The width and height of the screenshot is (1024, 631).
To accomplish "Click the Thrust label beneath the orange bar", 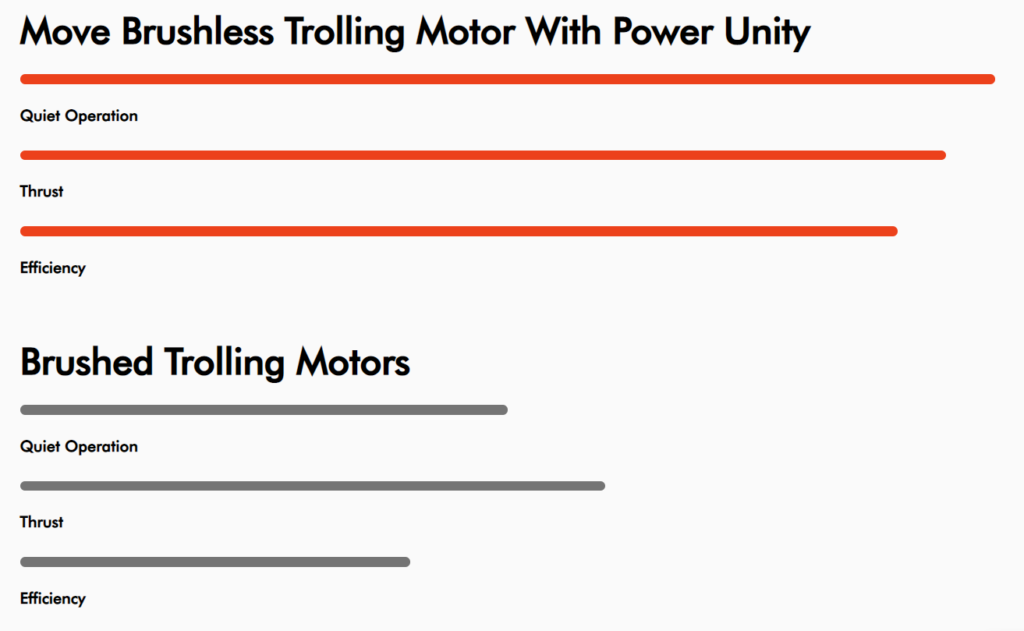I will pos(42,191).
